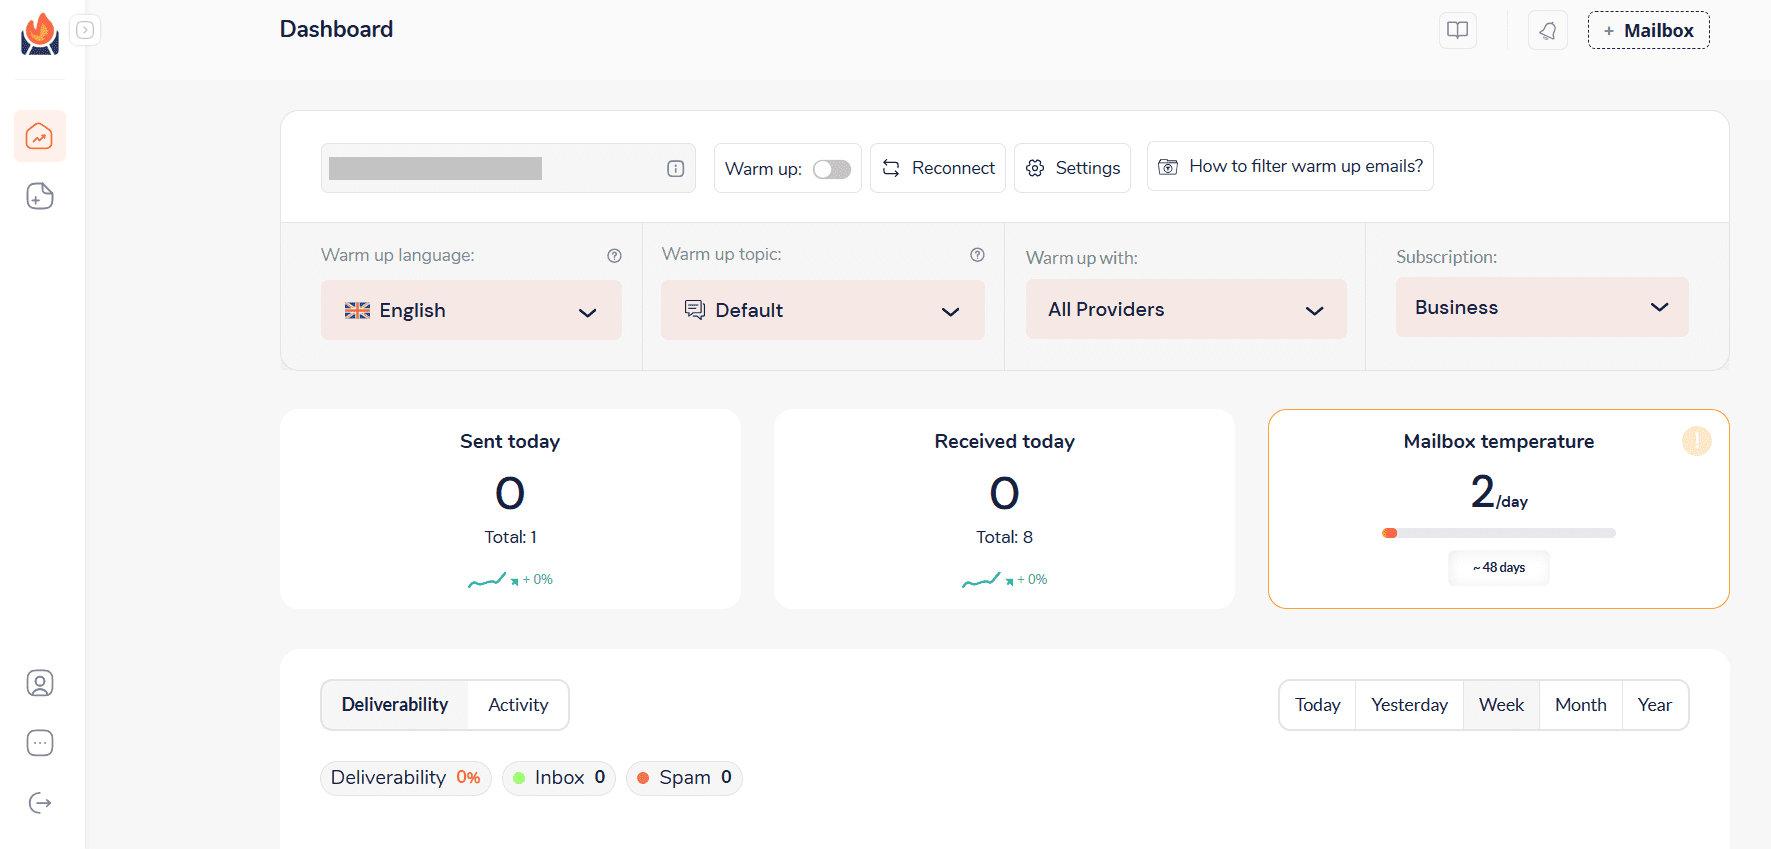Click the Sent today trend chart icon
Screen dimensions: 1771x849
click(x=487, y=580)
